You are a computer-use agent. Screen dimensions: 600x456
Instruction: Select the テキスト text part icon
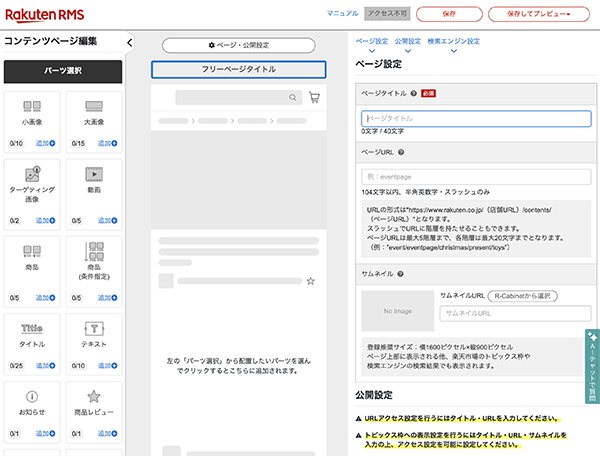click(94, 328)
